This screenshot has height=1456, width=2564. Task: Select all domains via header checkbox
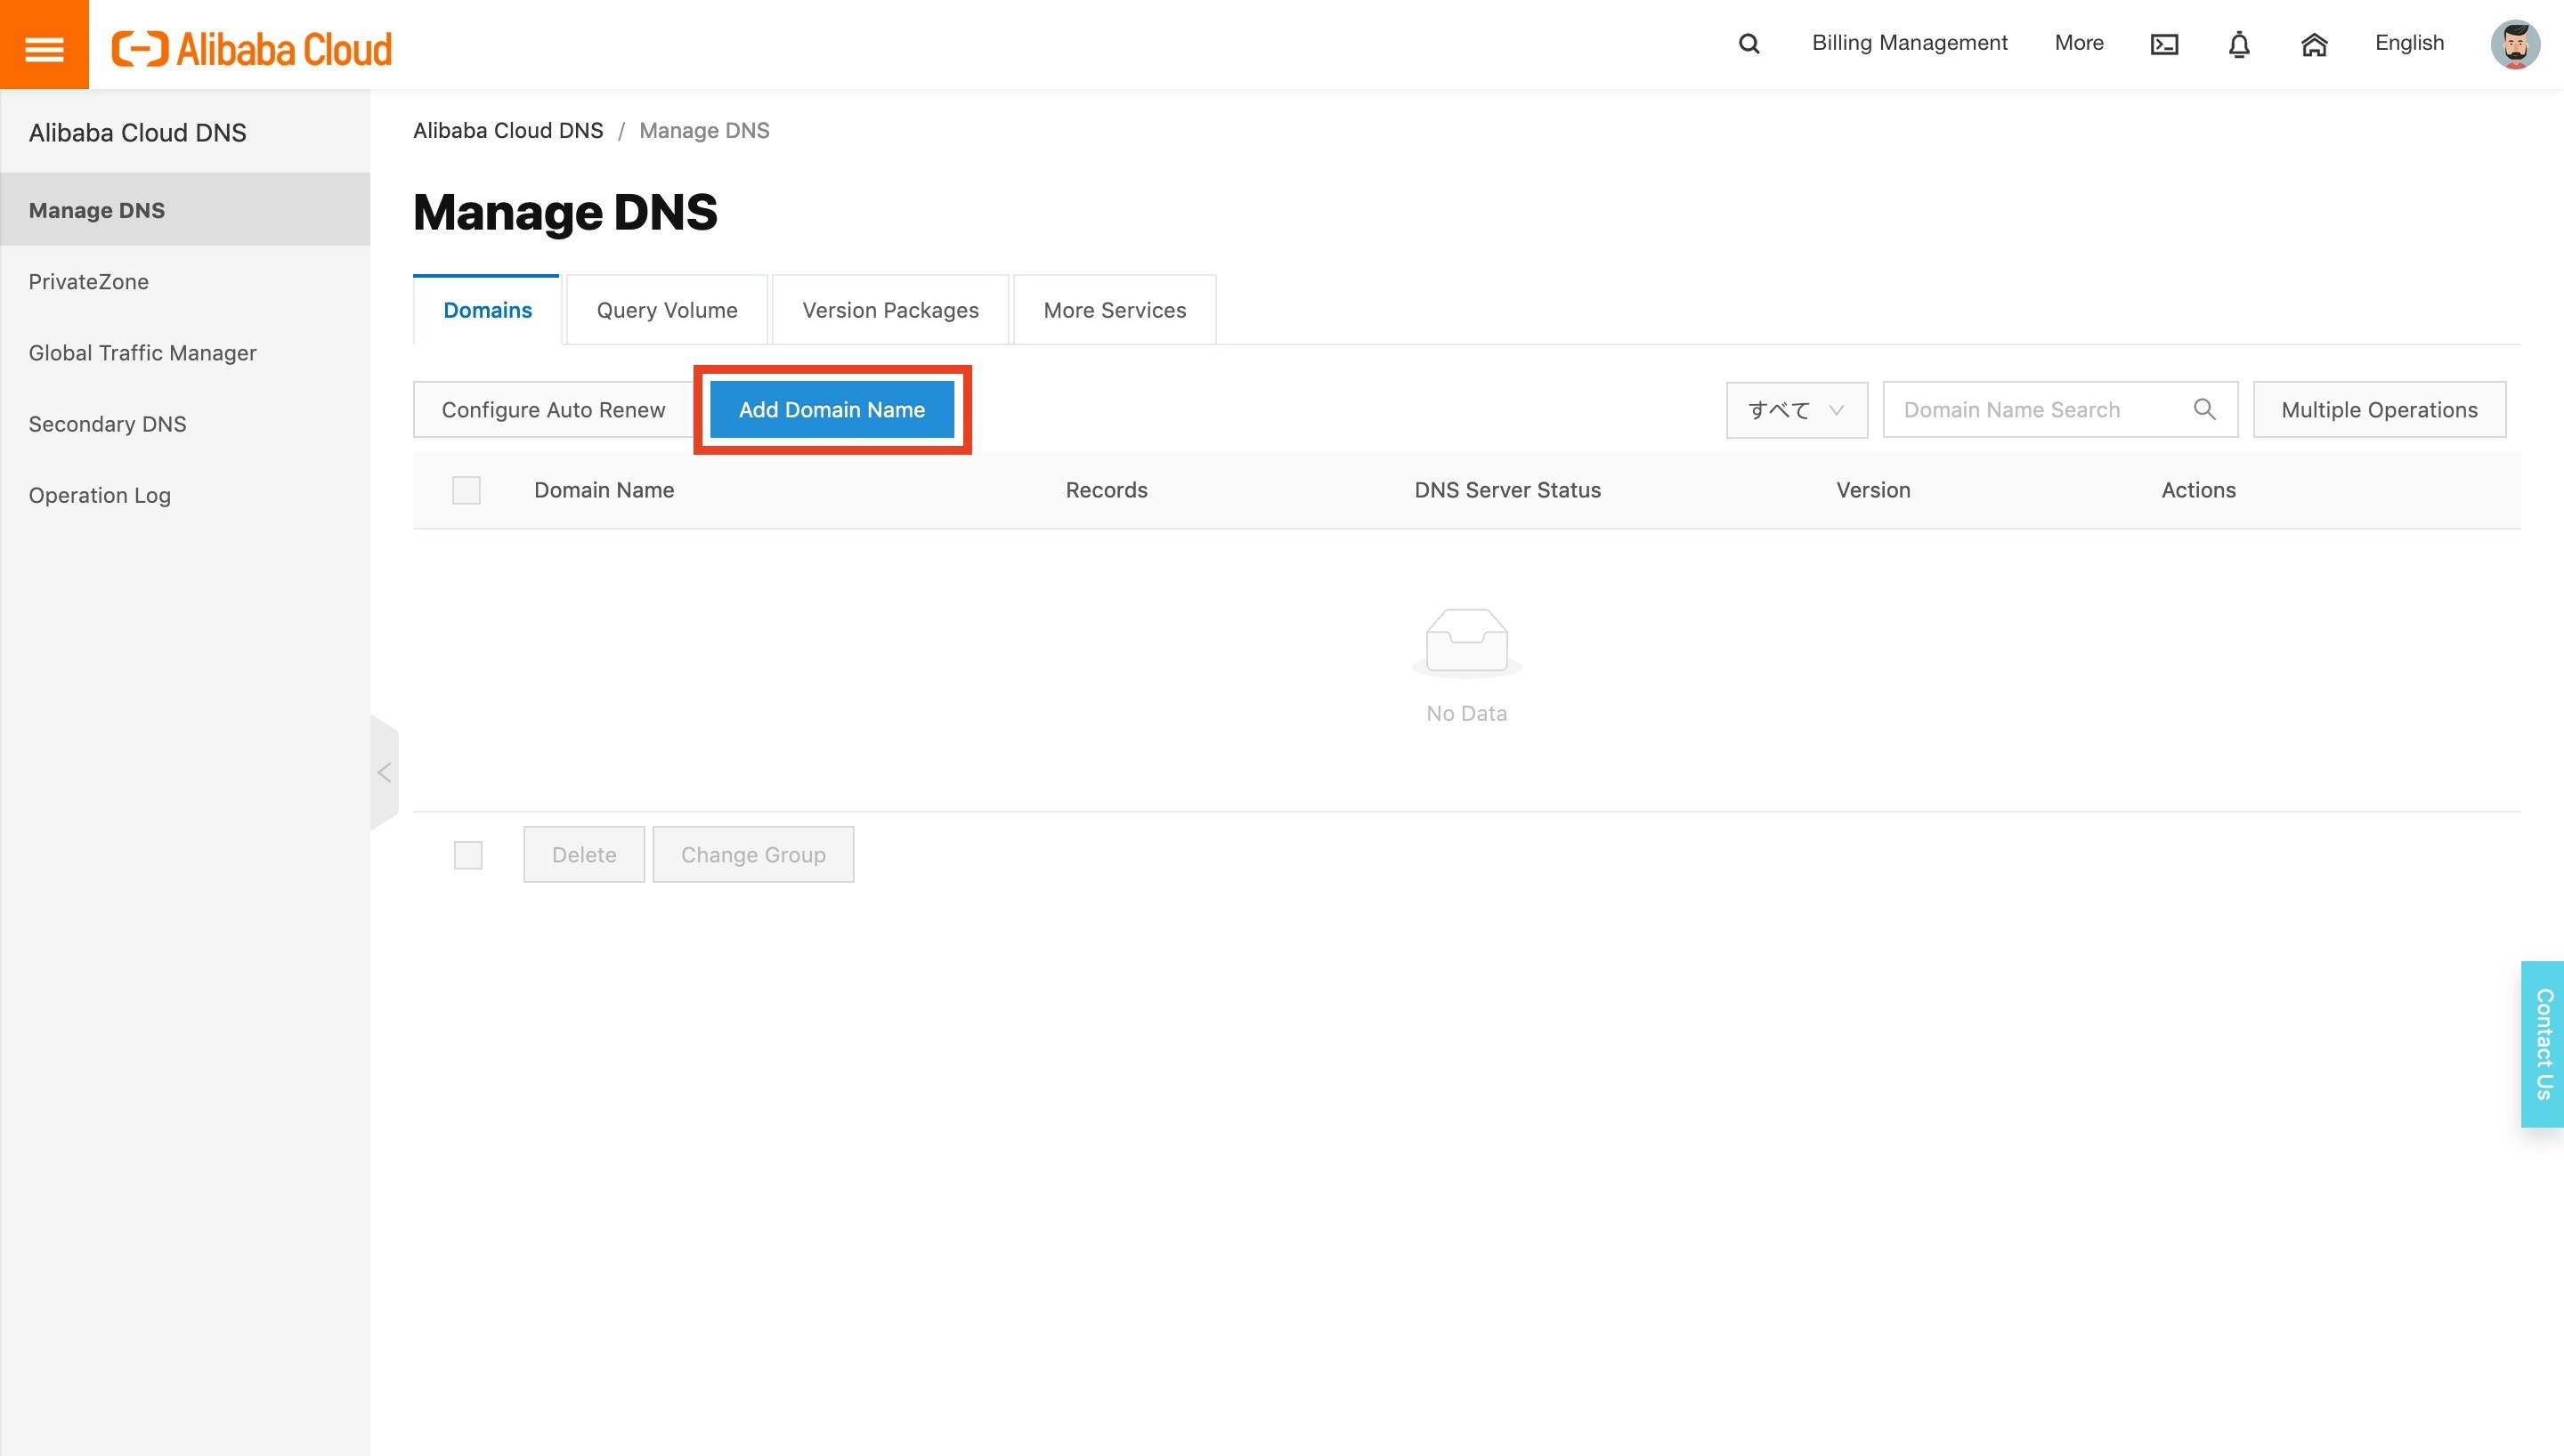click(466, 490)
